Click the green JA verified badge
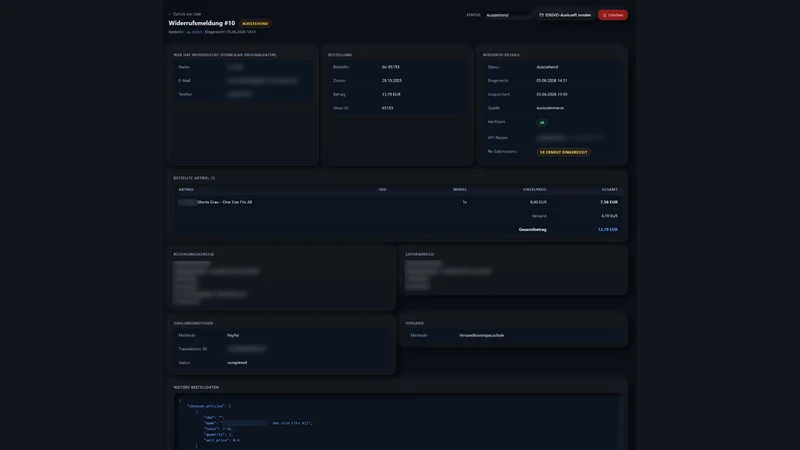The width and height of the screenshot is (800, 450). [542, 122]
